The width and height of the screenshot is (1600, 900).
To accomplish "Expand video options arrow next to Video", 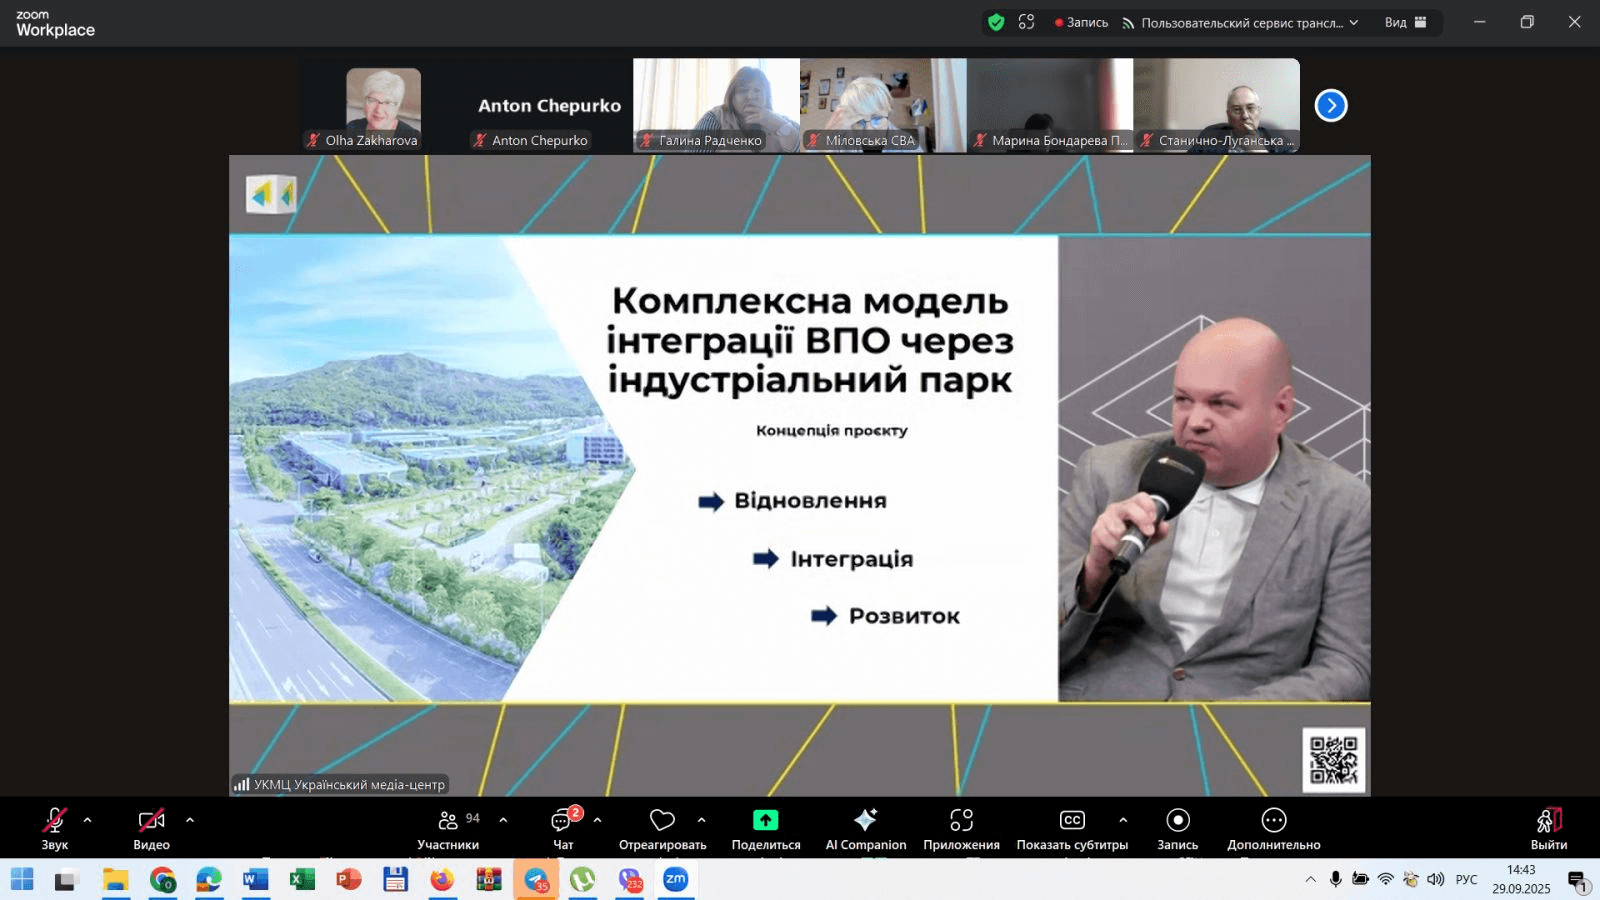I will click(190, 820).
